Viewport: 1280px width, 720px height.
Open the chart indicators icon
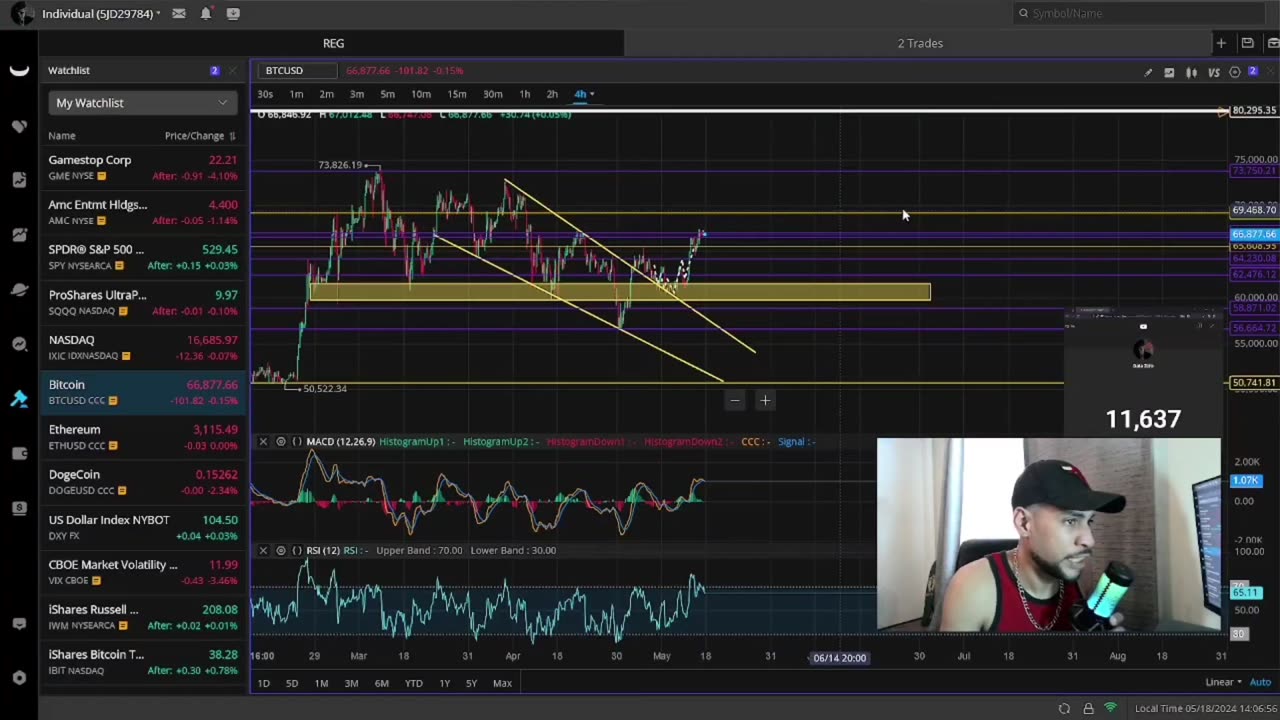(1169, 72)
